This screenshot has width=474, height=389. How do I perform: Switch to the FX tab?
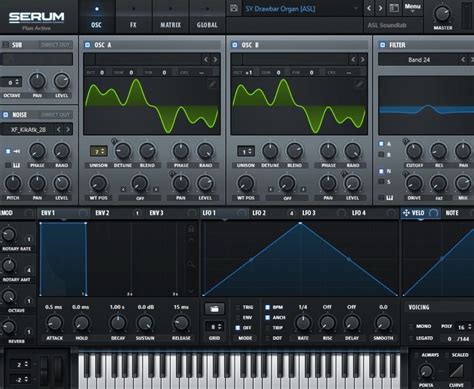(133, 17)
